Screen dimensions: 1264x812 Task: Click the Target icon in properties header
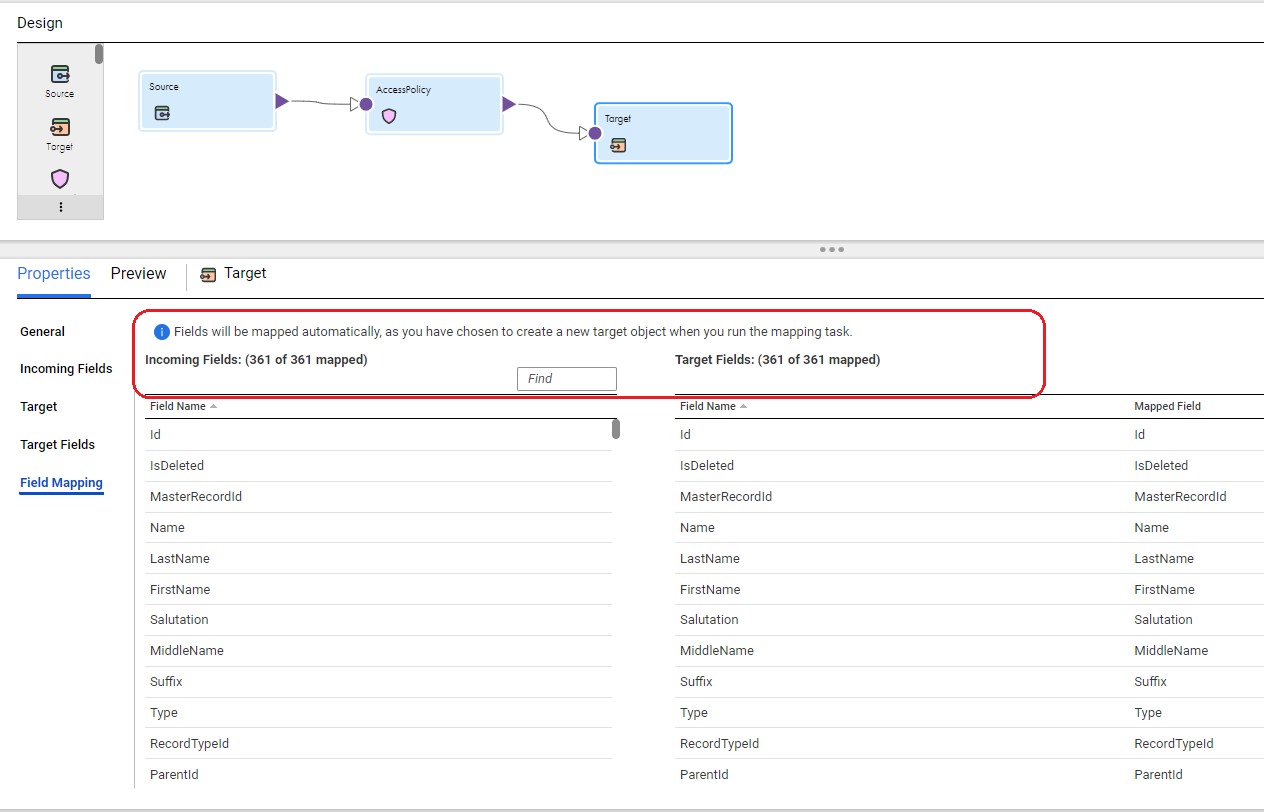(208, 274)
